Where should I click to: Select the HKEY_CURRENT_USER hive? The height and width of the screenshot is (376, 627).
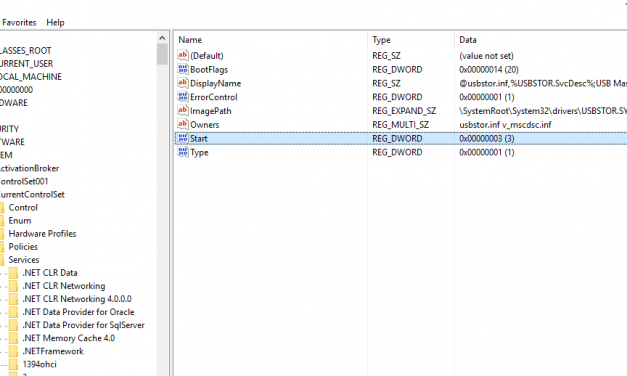(26, 64)
